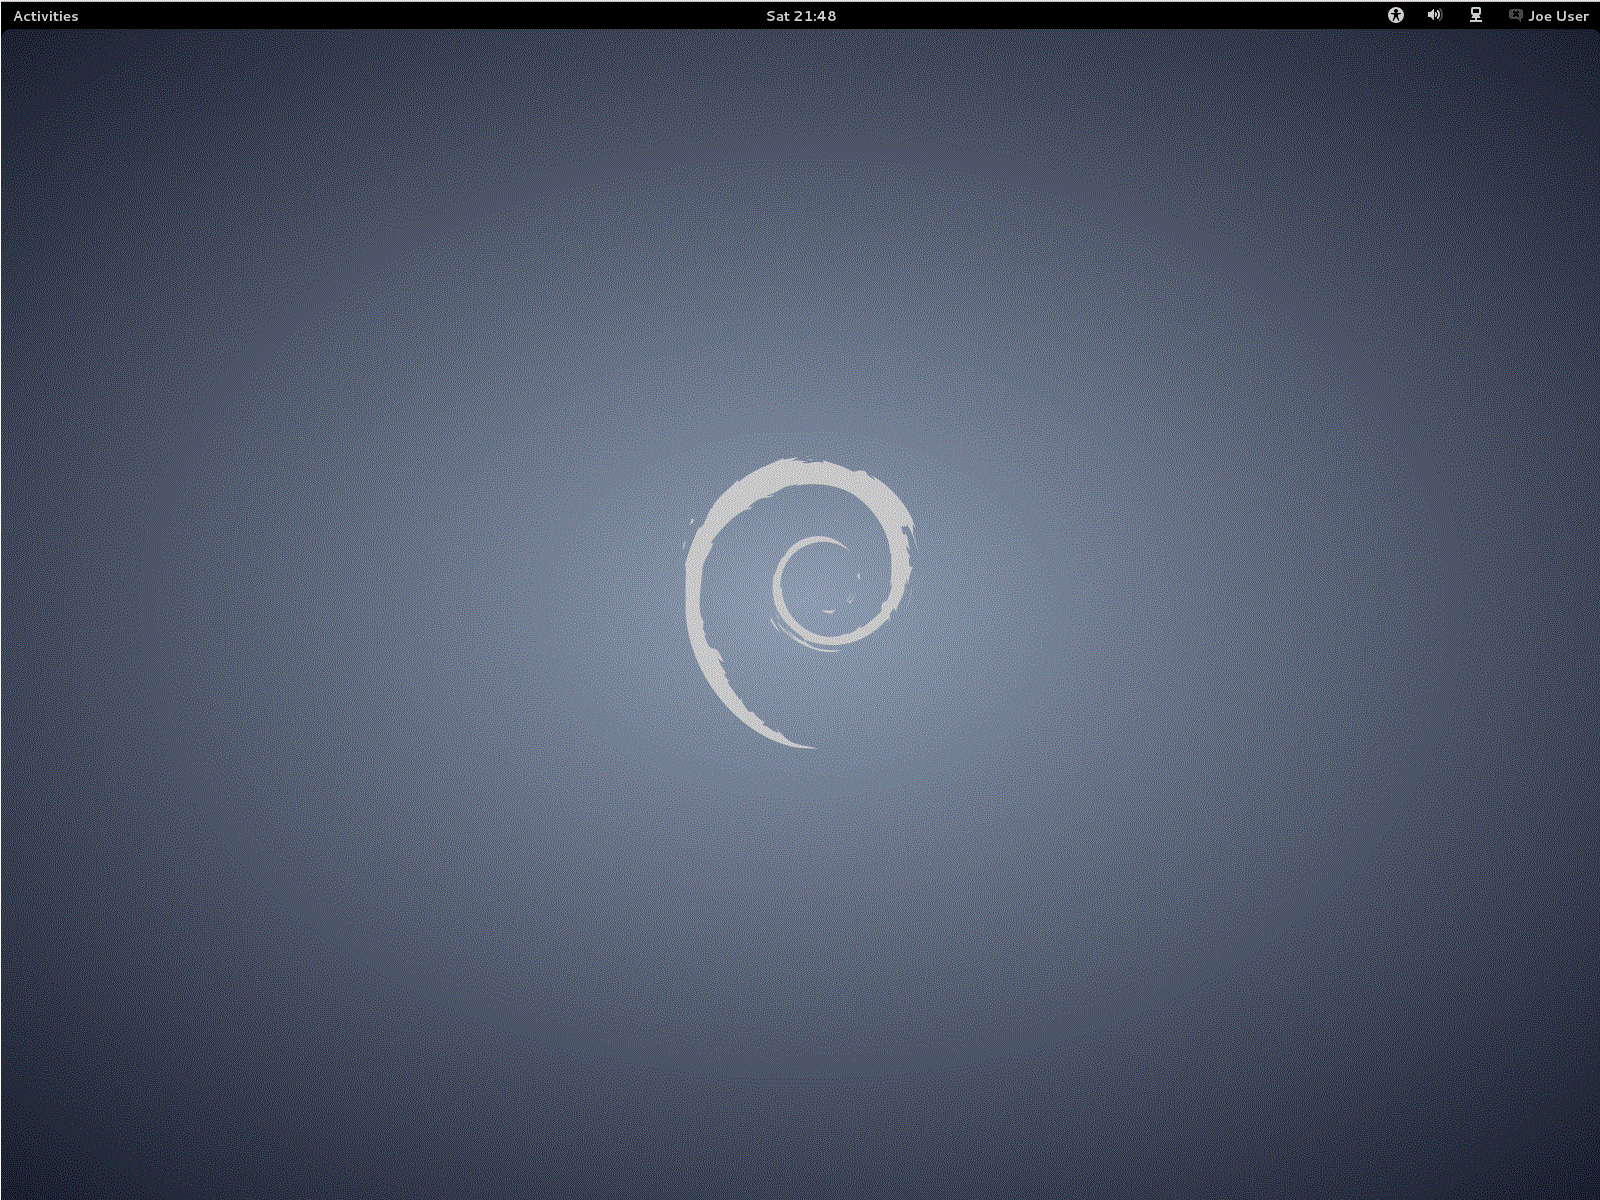Click the chat status bubble icon
This screenshot has height=1200, width=1600.
[1515, 15]
